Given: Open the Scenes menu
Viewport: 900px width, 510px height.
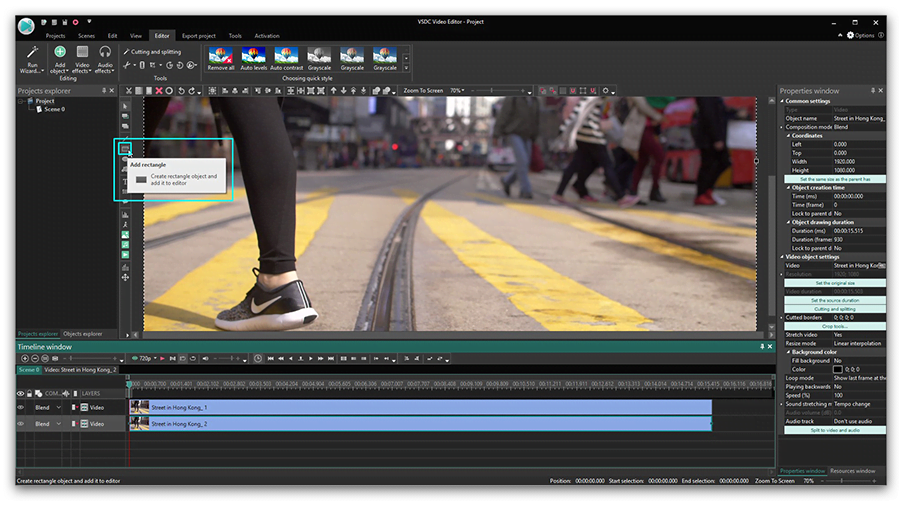Looking at the screenshot, I should 86,36.
